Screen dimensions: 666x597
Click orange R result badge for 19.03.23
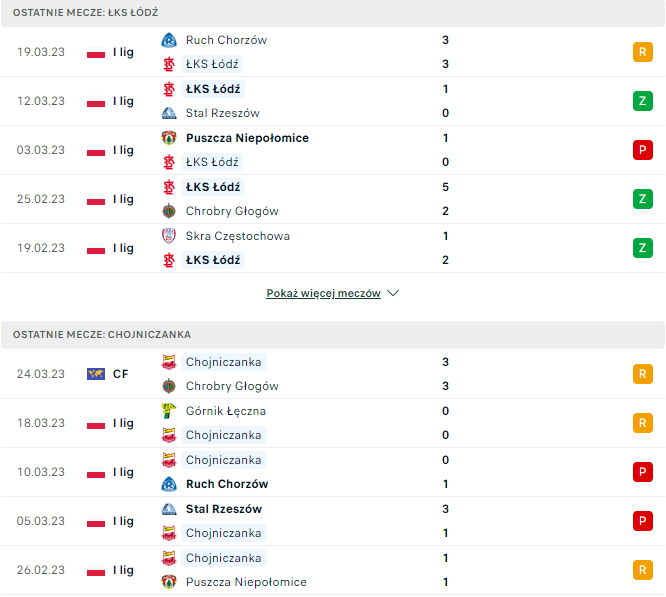(642, 52)
